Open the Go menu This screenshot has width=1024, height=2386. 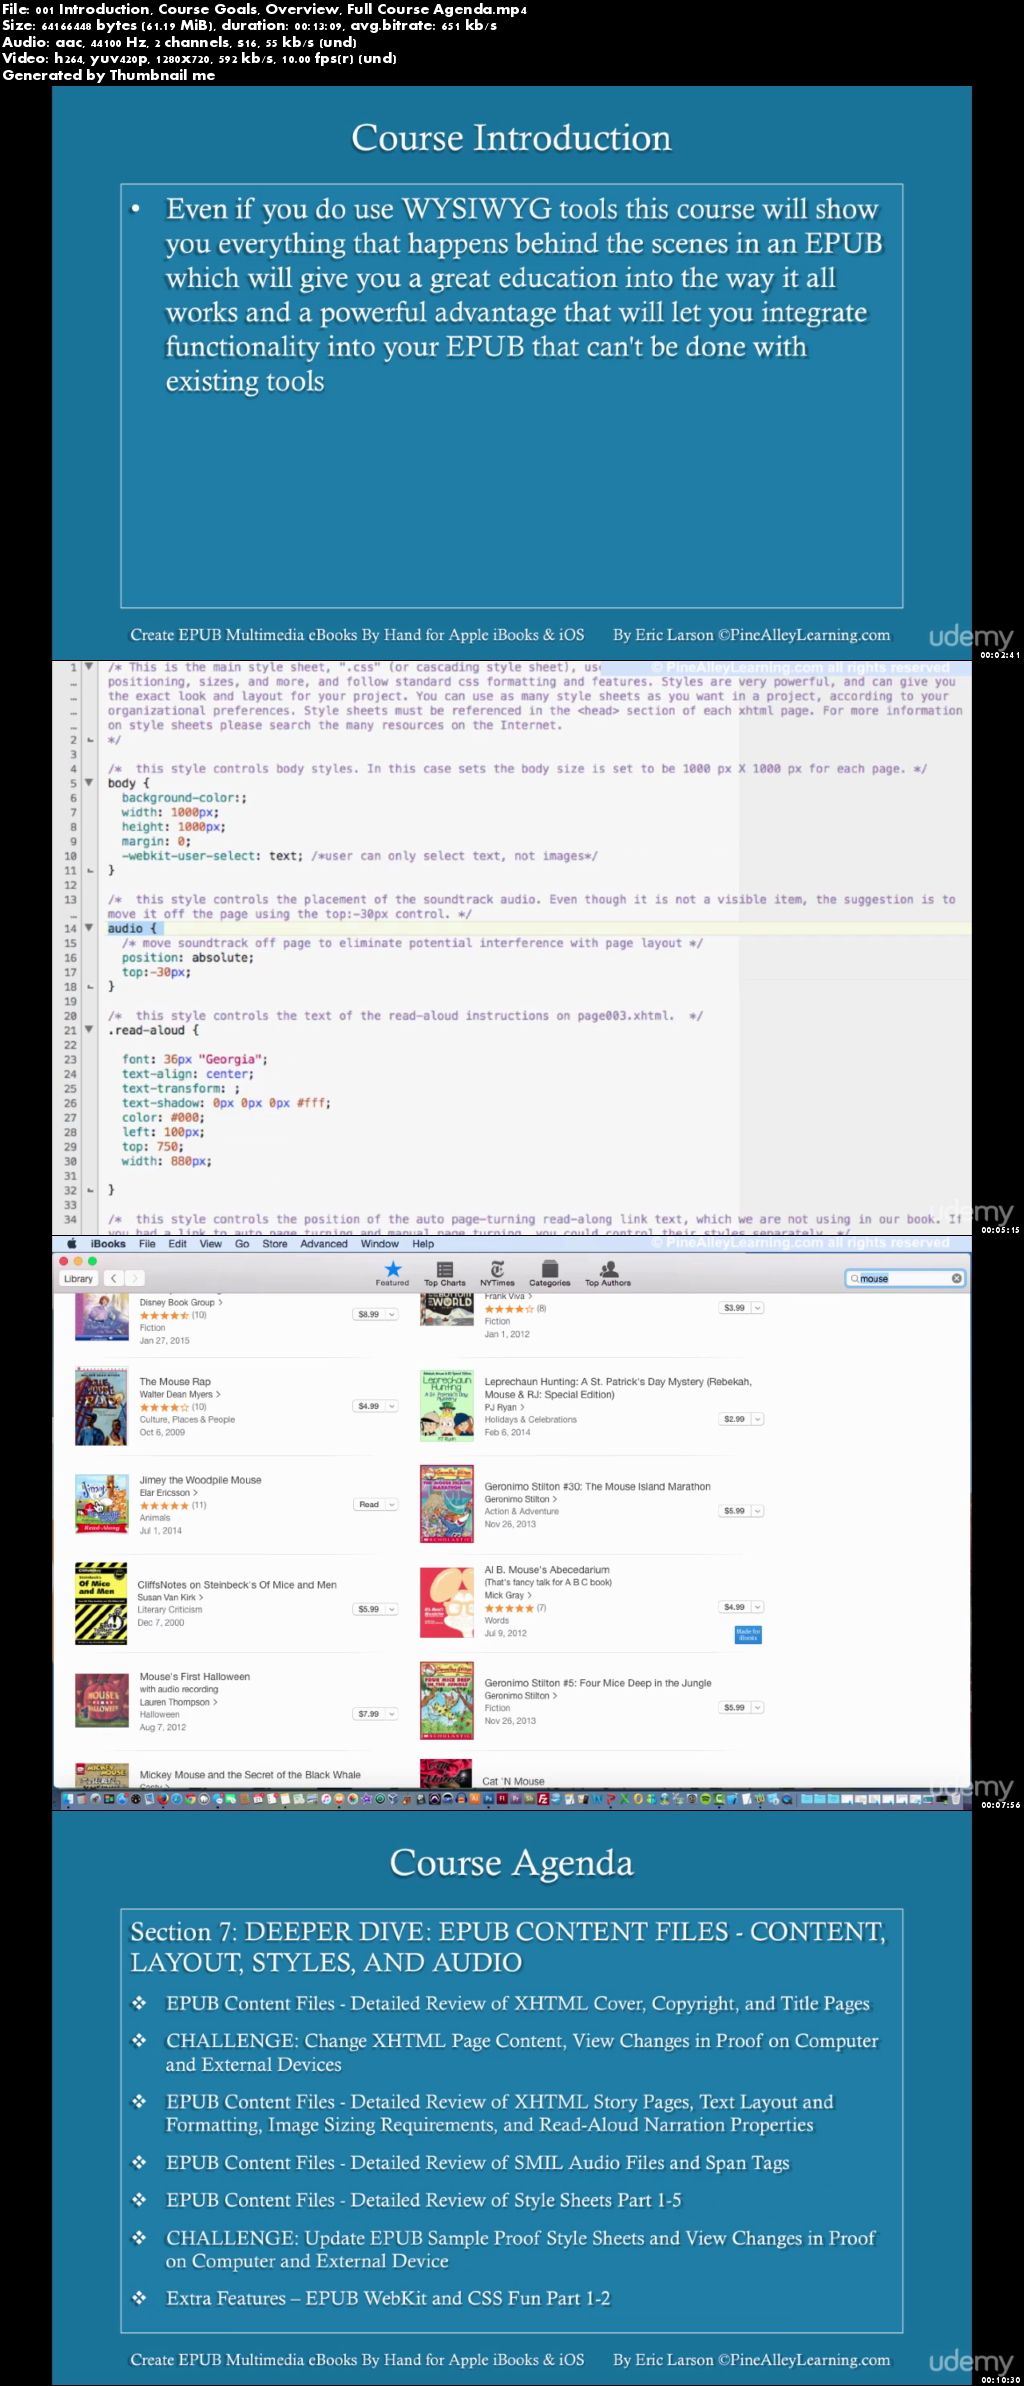242,1244
